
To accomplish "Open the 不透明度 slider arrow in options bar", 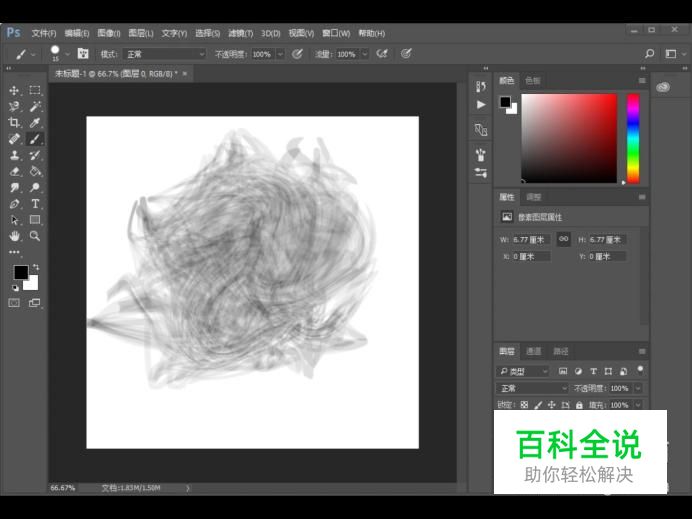I will [280, 54].
